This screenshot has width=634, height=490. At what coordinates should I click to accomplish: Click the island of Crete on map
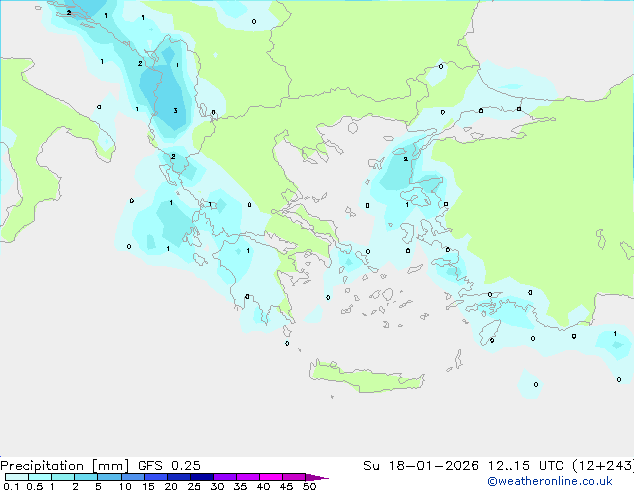pos(367,377)
